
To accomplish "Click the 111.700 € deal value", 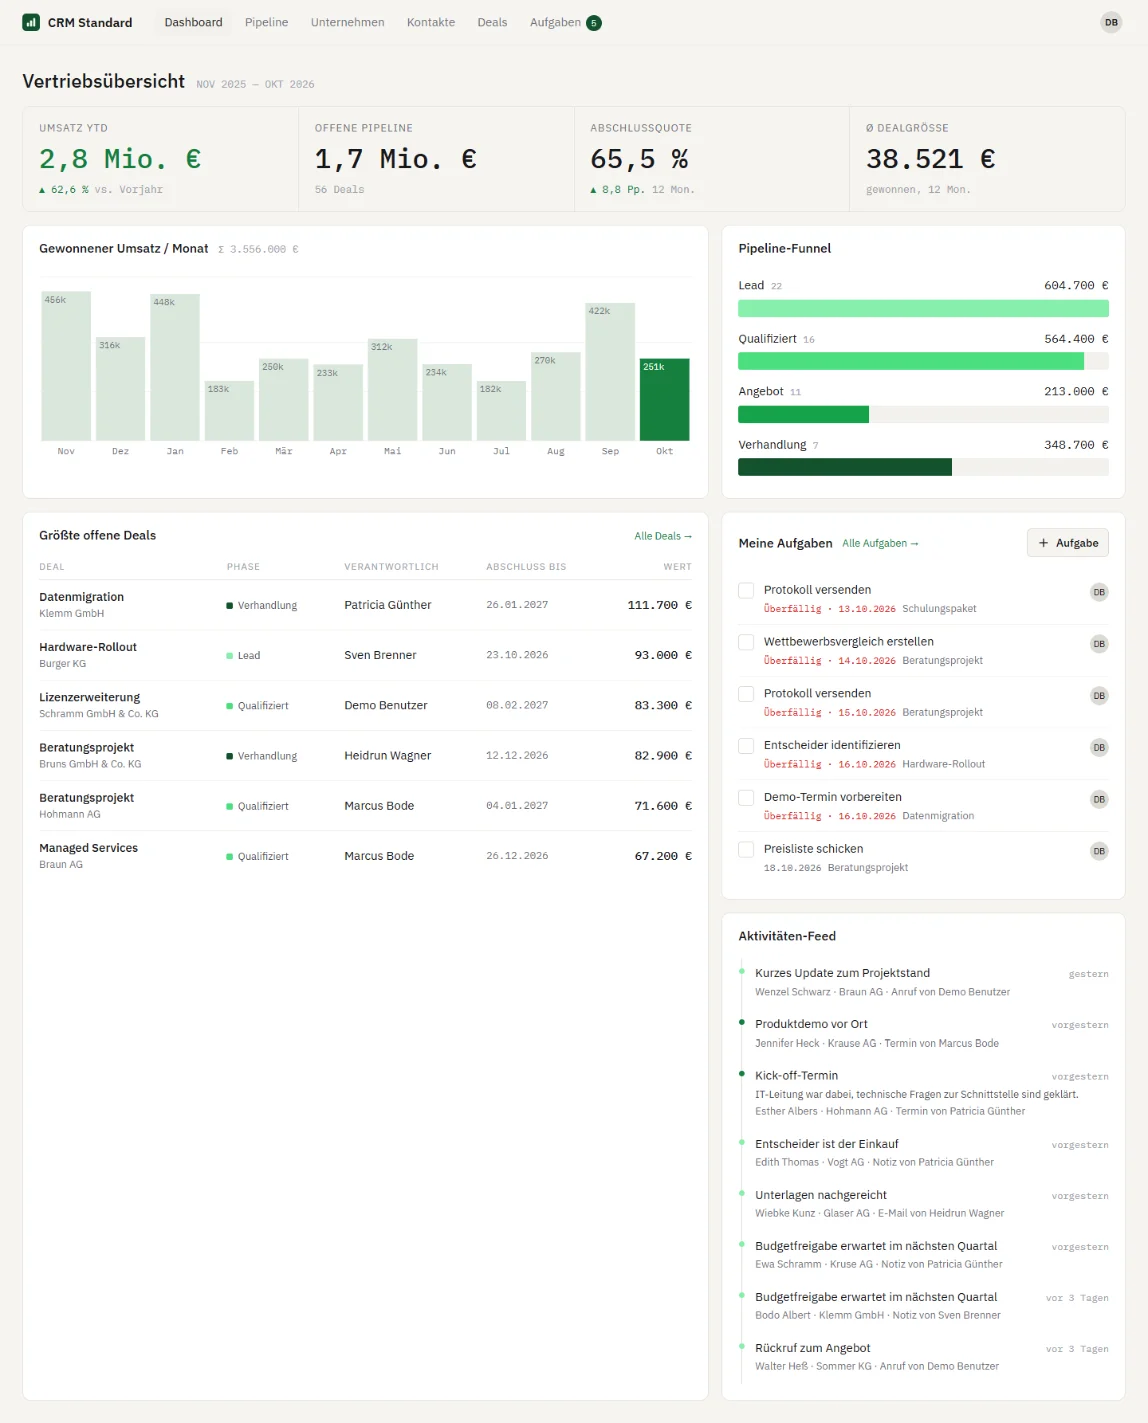I will pyautogui.click(x=660, y=605).
